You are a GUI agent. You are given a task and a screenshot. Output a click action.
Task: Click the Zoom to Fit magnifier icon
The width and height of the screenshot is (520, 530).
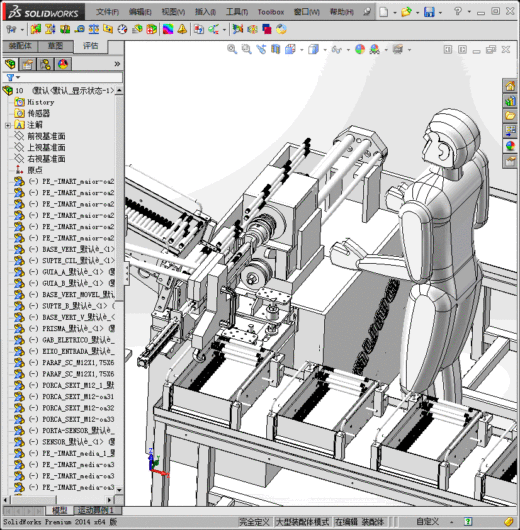point(232,49)
